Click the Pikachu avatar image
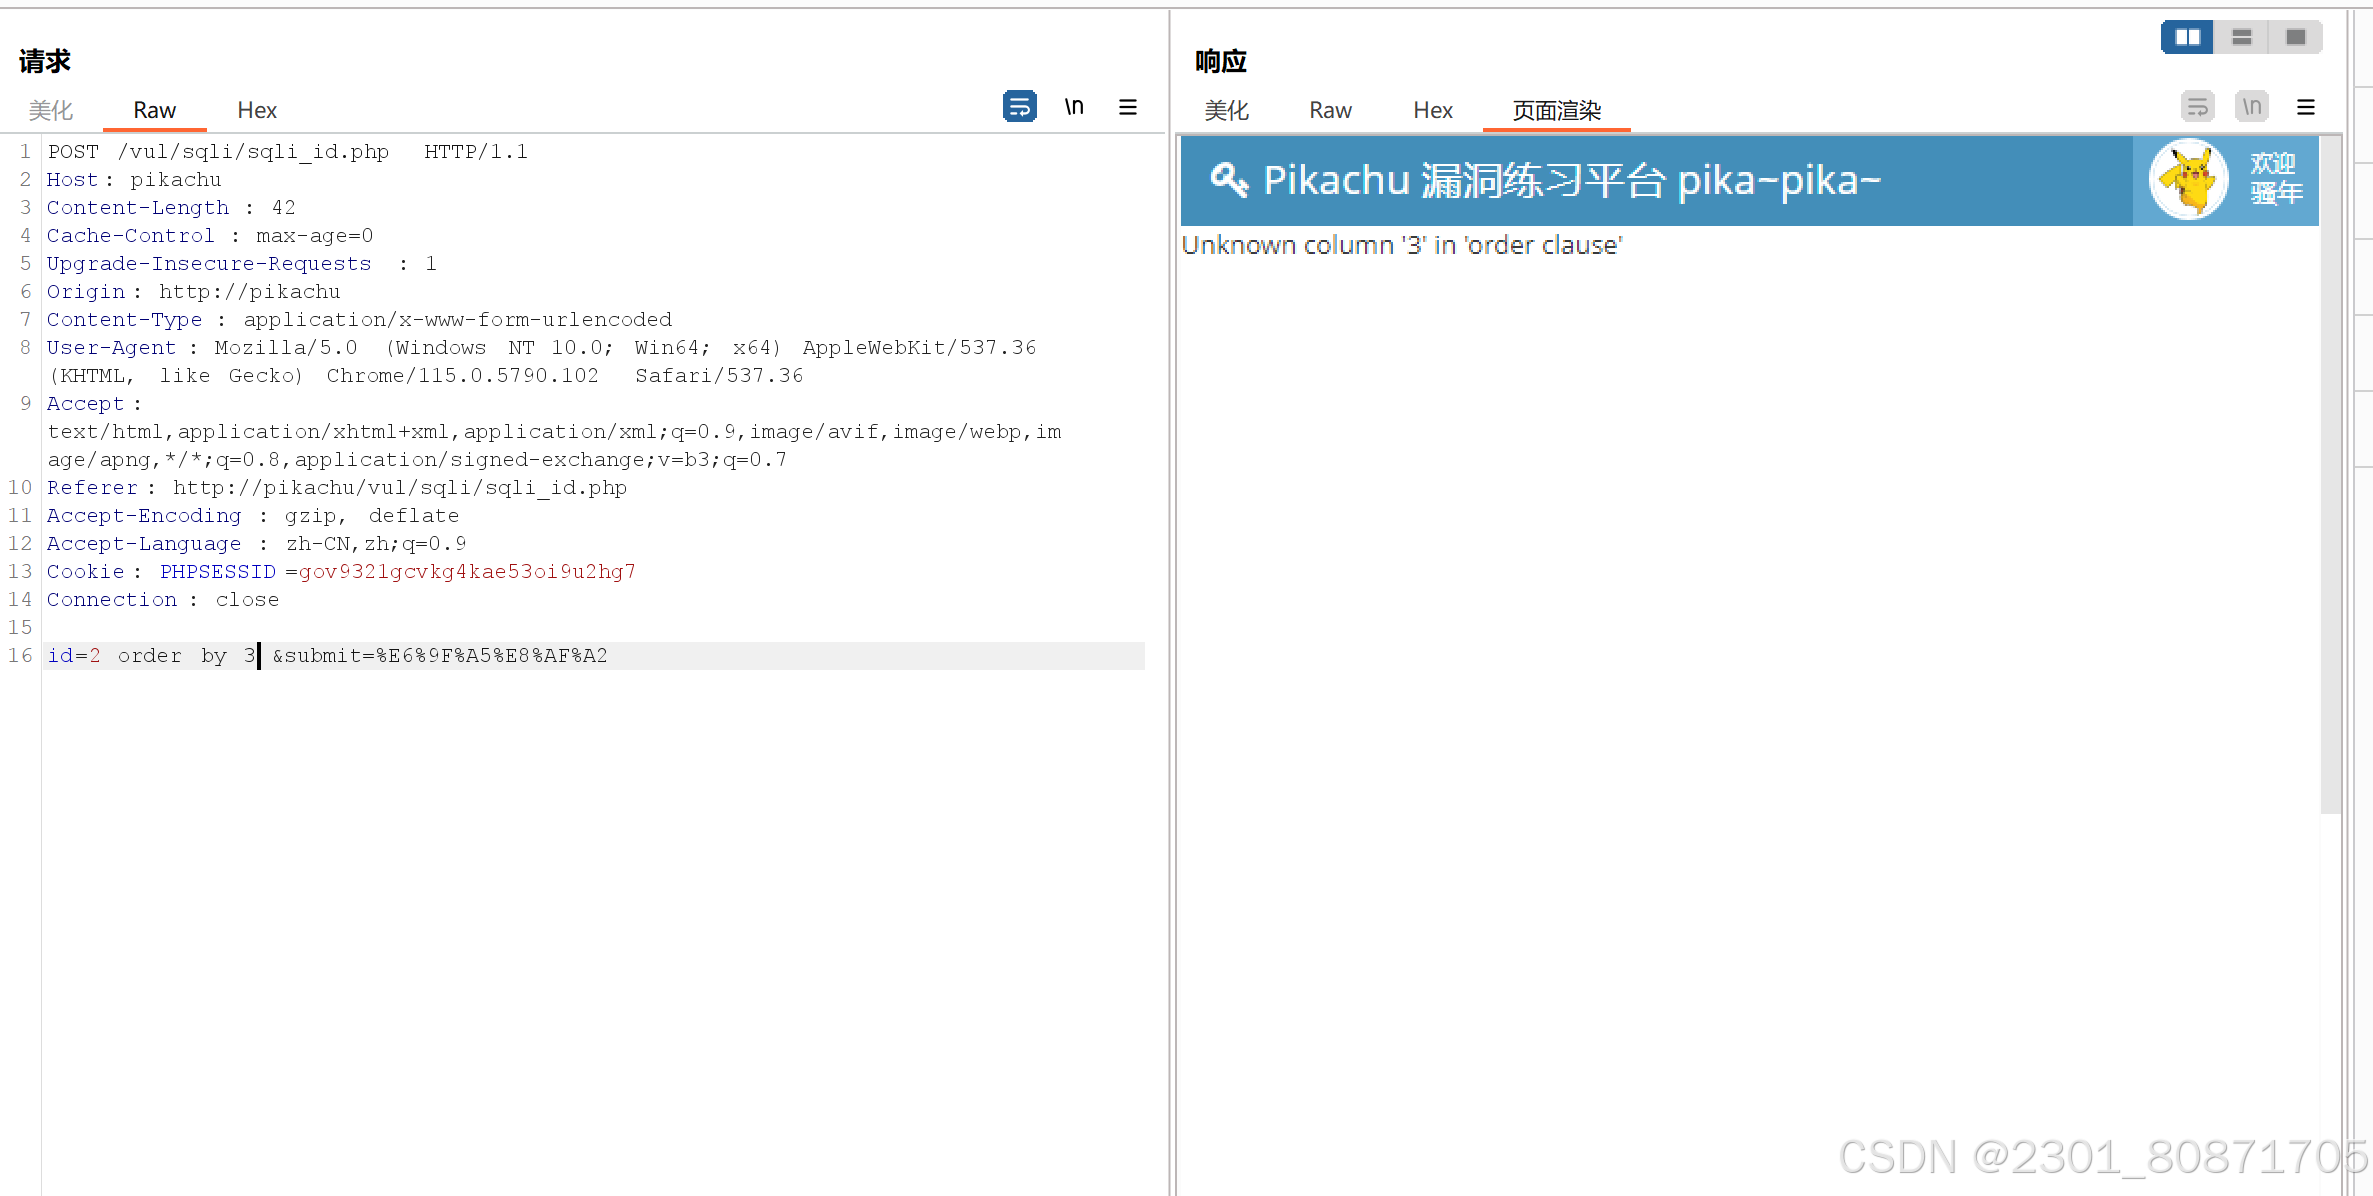 (2188, 180)
